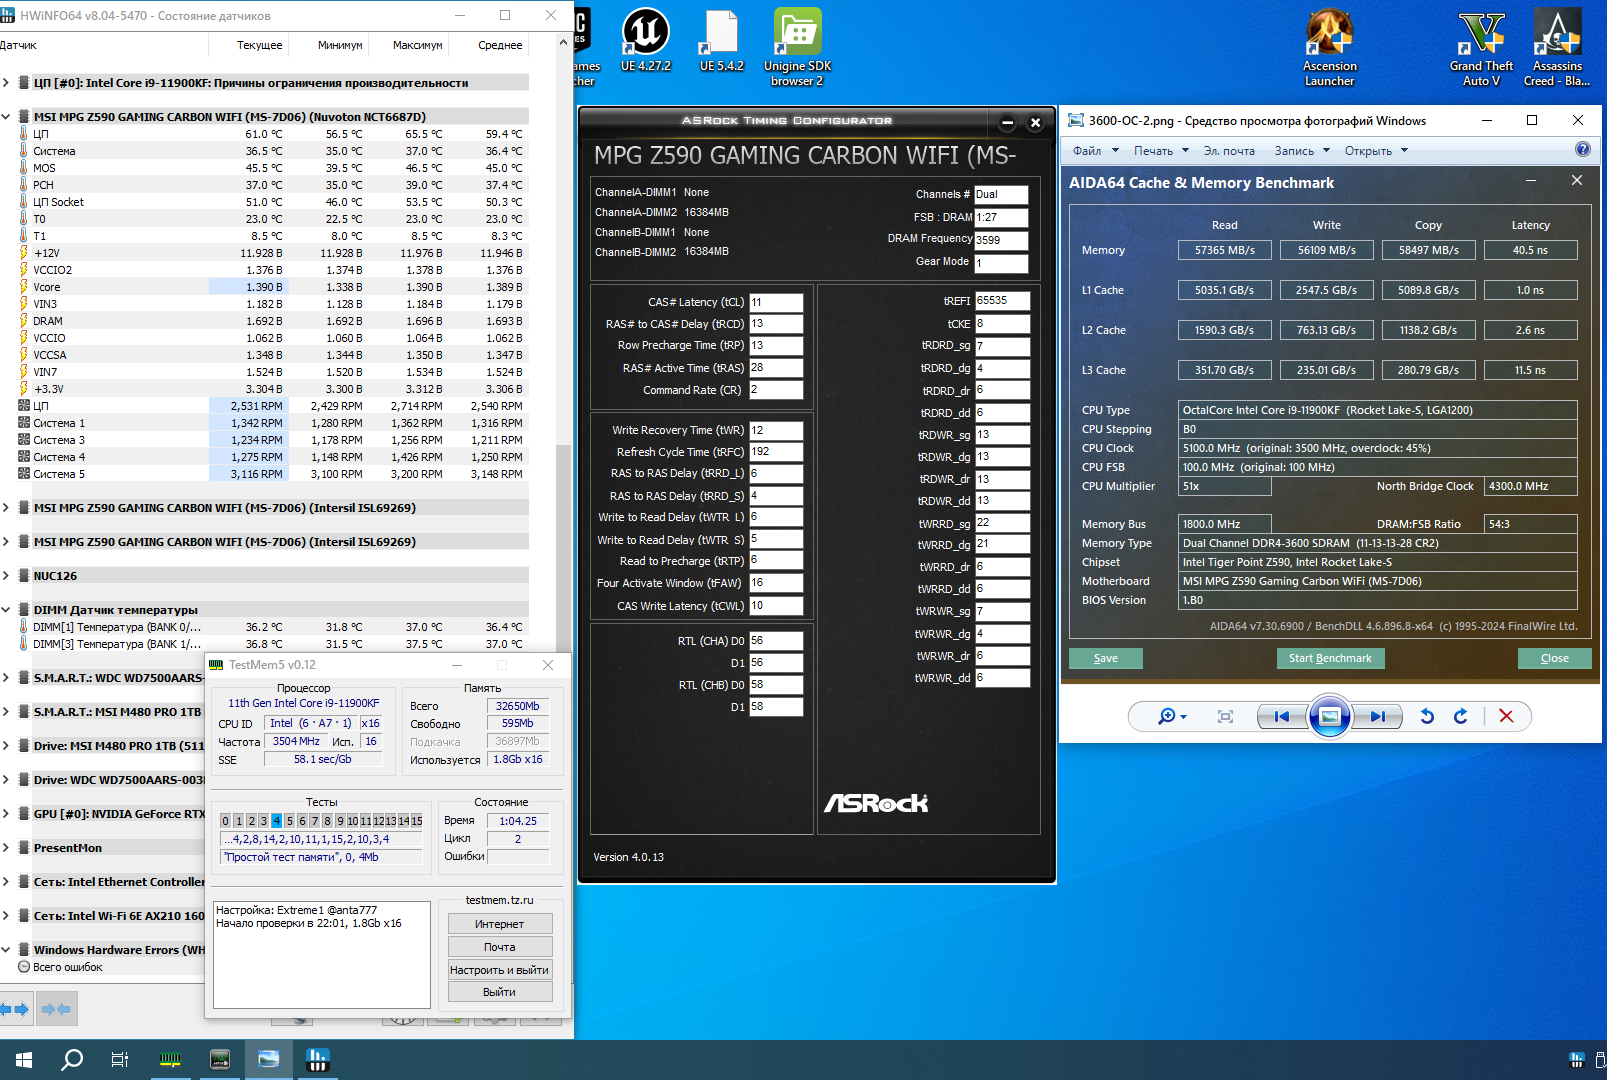The width and height of the screenshot is (1607, 1080).
Task: Launch Unigine SDK browser 2 shortcut
Action: pos(797,47)
